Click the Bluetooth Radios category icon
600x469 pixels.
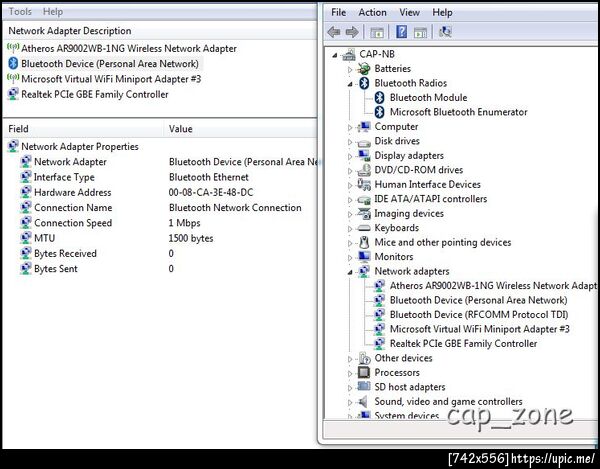pos(364,83)
